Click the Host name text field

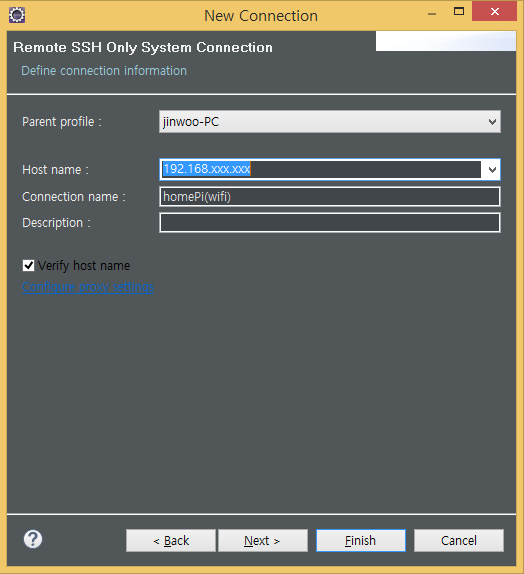(321, 169)
